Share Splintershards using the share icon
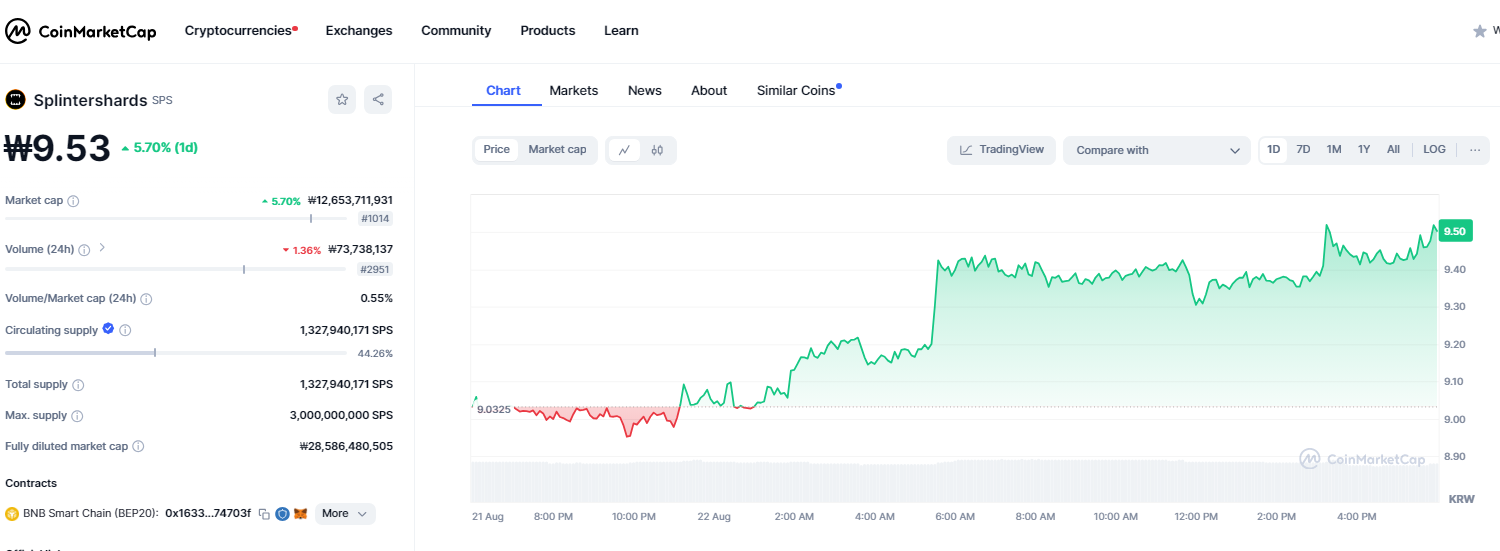The width and height of the screenshot is (1500, 551). [378, 99]
